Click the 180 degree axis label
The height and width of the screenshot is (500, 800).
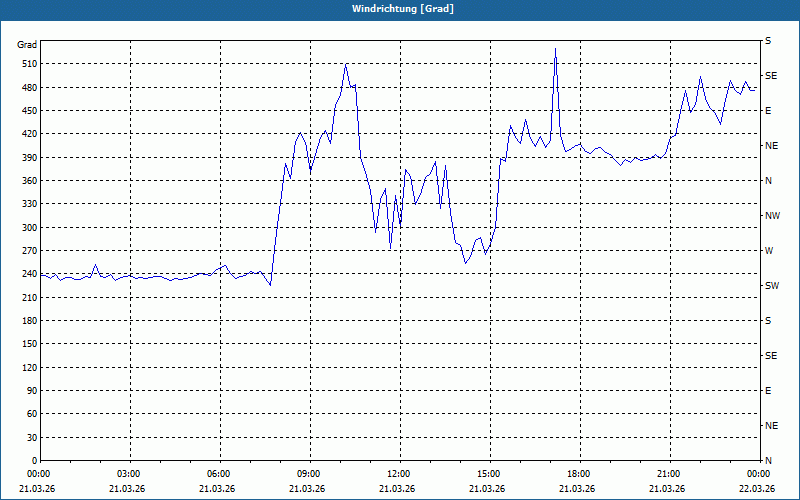[30, 321]
